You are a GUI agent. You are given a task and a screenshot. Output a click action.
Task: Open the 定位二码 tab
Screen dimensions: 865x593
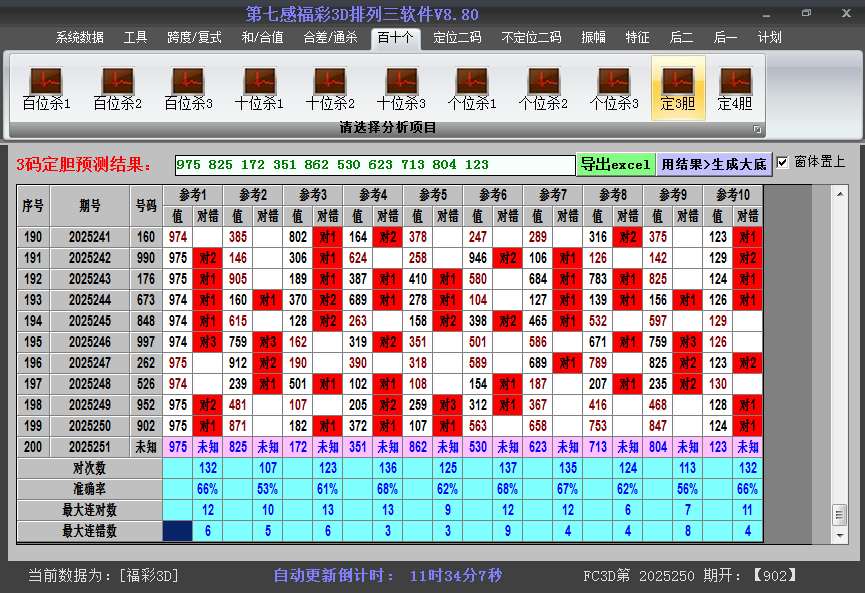(457, 38)
